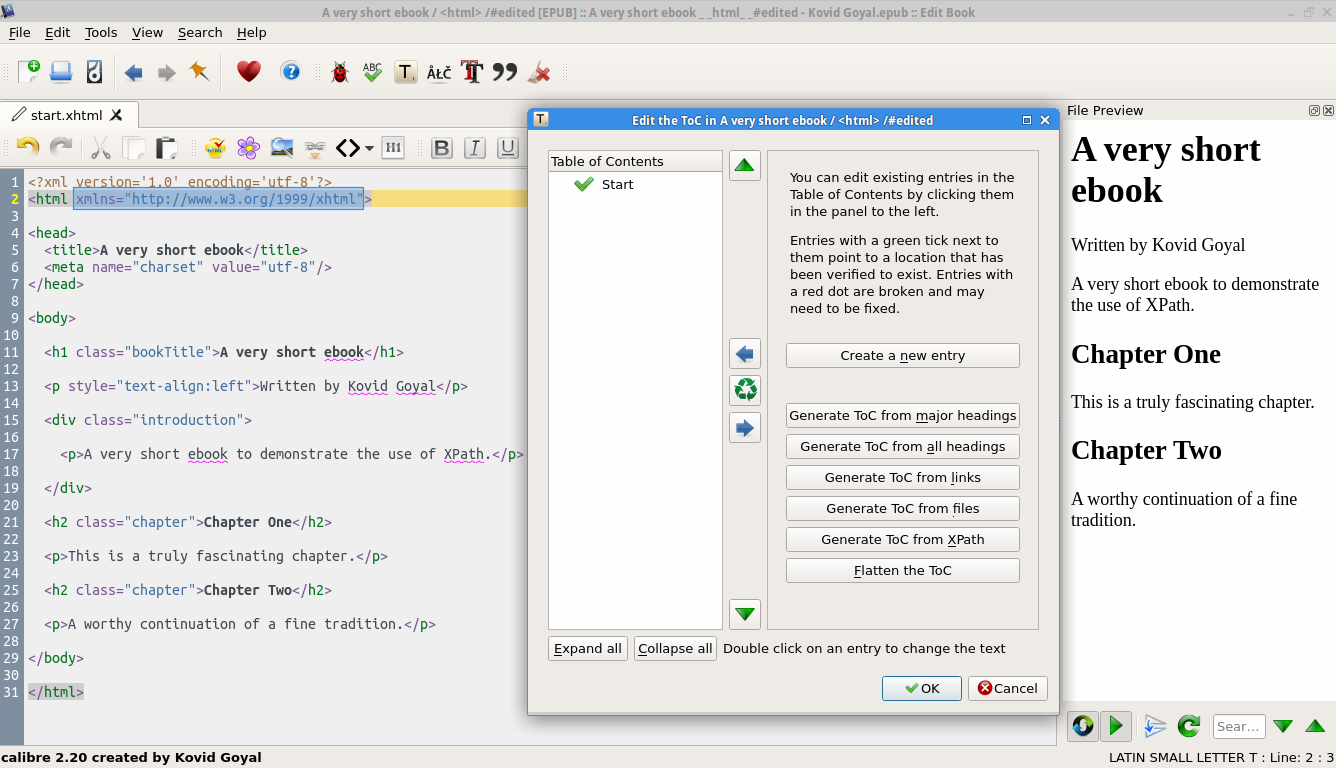Switch to the start.xhtml tab
This screenshot has height=768, width=1336.
coord(66,115)
